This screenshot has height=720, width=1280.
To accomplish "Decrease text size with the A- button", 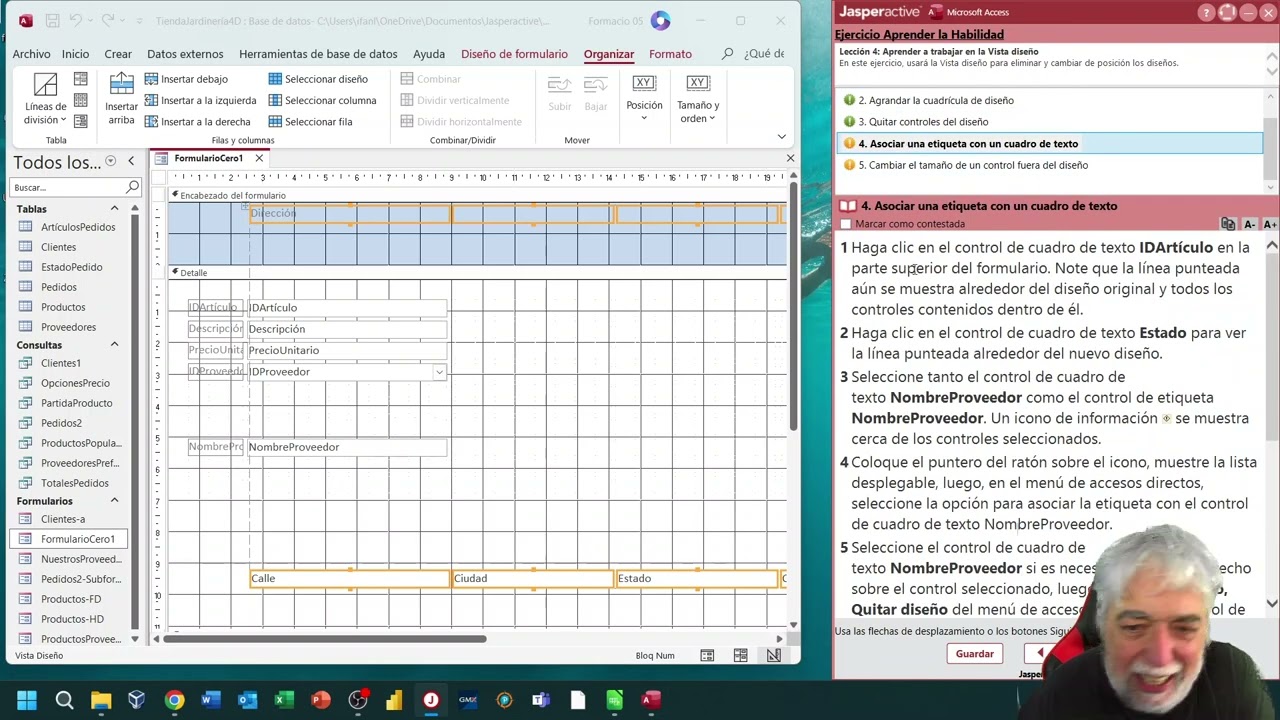I will coord(1249,224).
